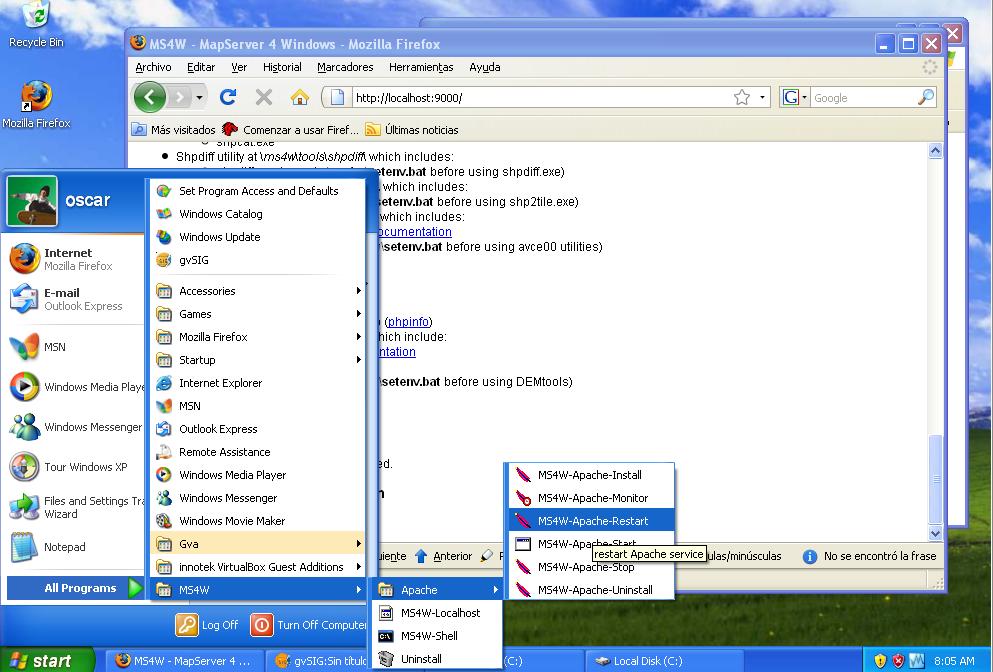
Task: Click the bookmark star in address bar
Action: point(741,97)
